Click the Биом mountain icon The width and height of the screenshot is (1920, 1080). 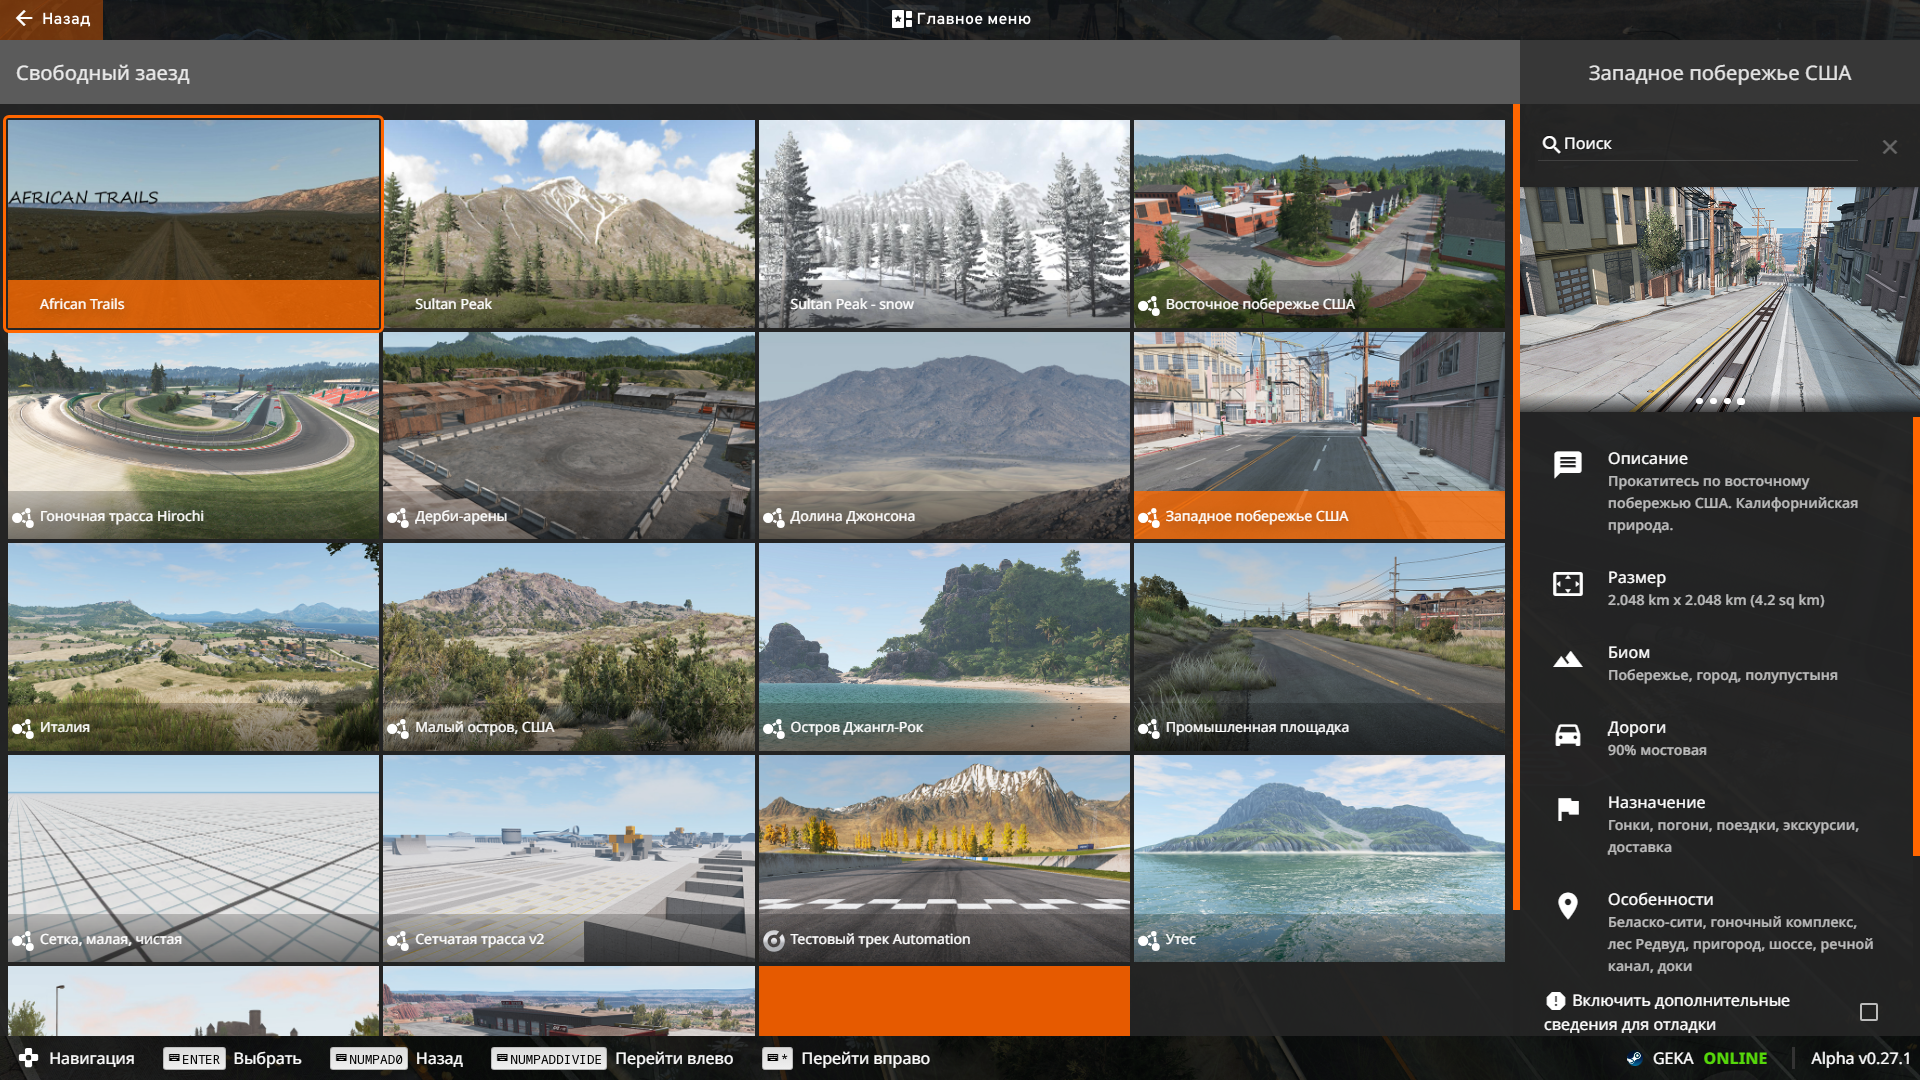click(1567, 659)
